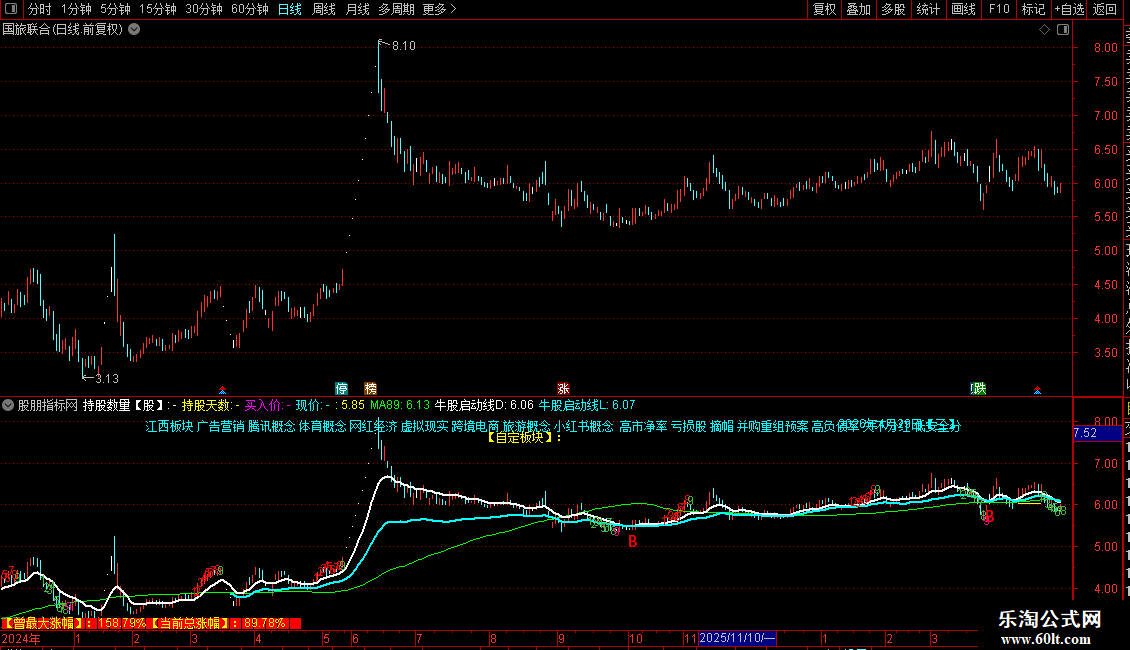The image size is (1130, 650).
Task: Switch to 月线 monthly chart
Action: click(x=357, y=9)
